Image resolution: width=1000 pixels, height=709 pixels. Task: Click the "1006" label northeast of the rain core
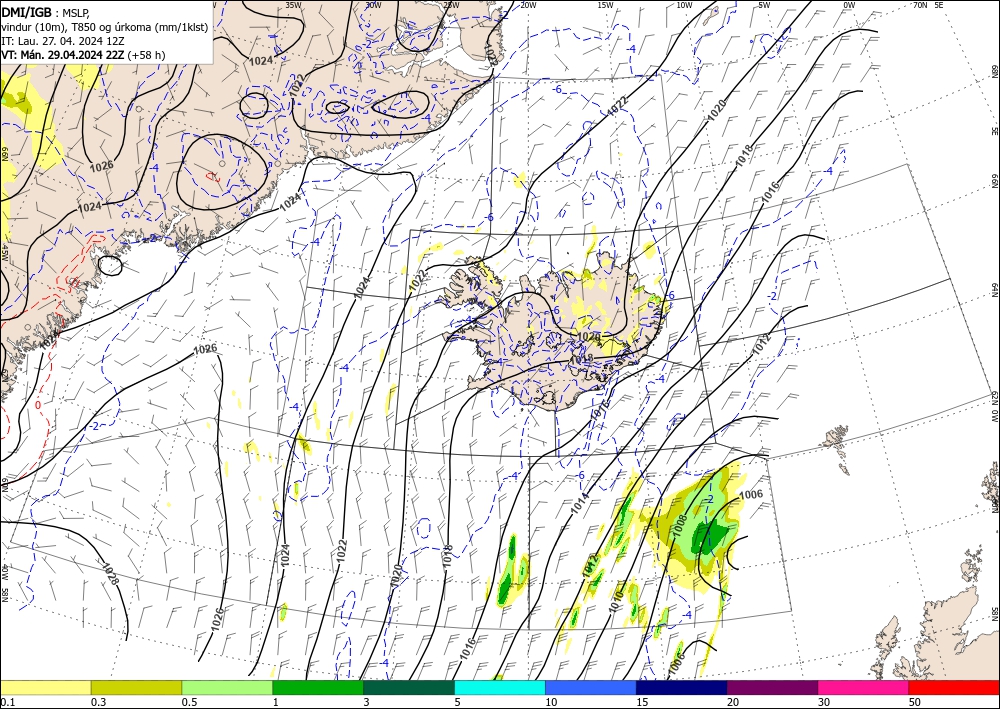[x=751, y=494]
